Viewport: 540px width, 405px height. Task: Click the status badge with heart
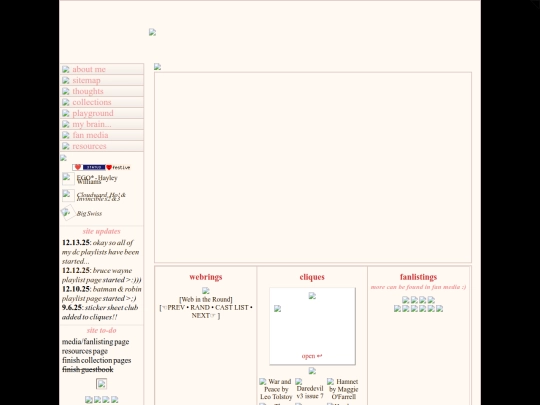coord(89,167)
